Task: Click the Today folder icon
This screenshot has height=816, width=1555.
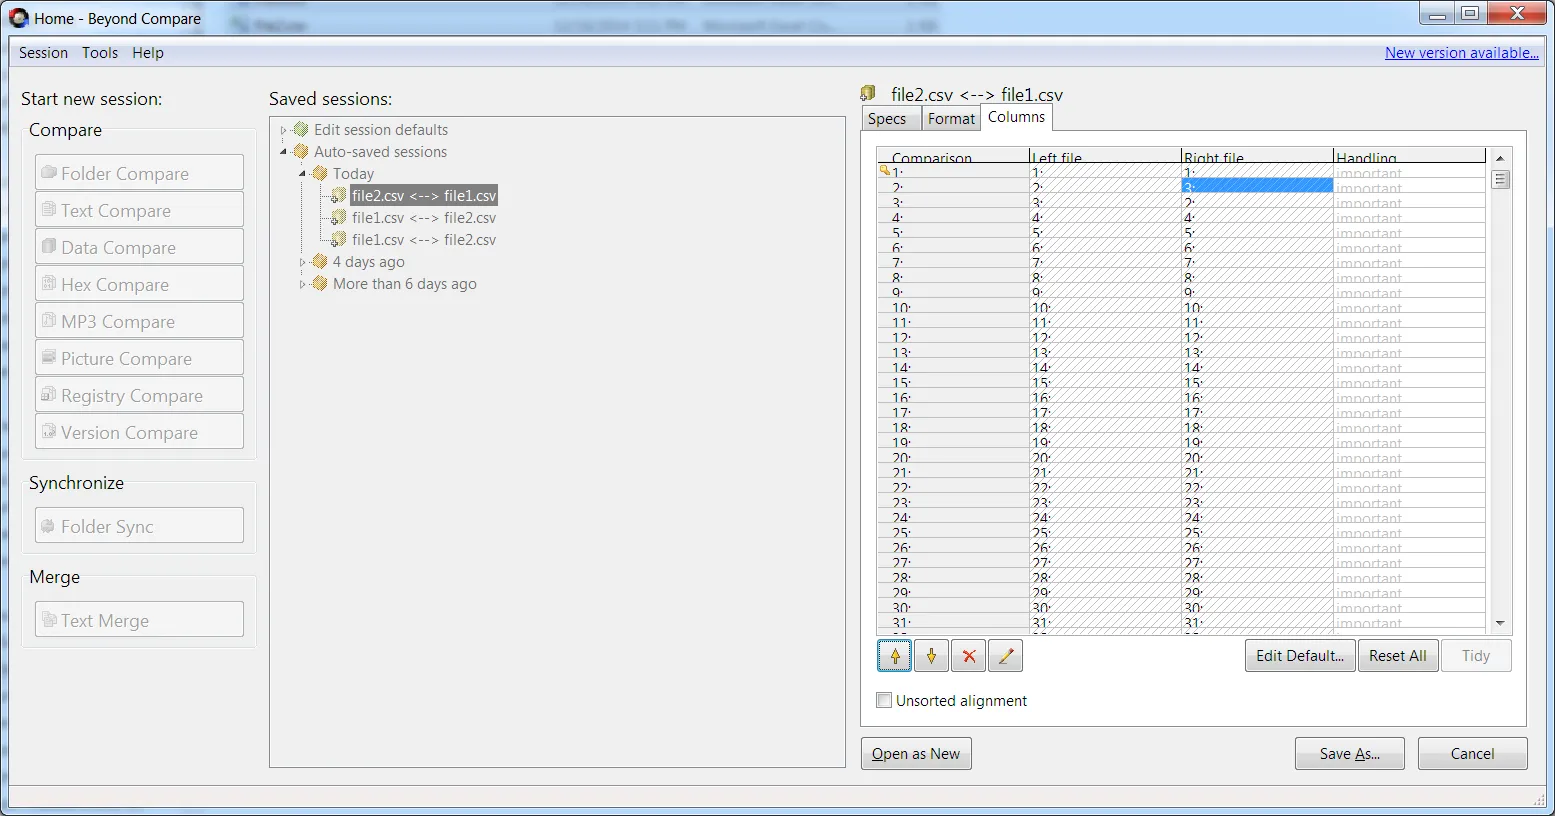Action: (x=319, y=173)
